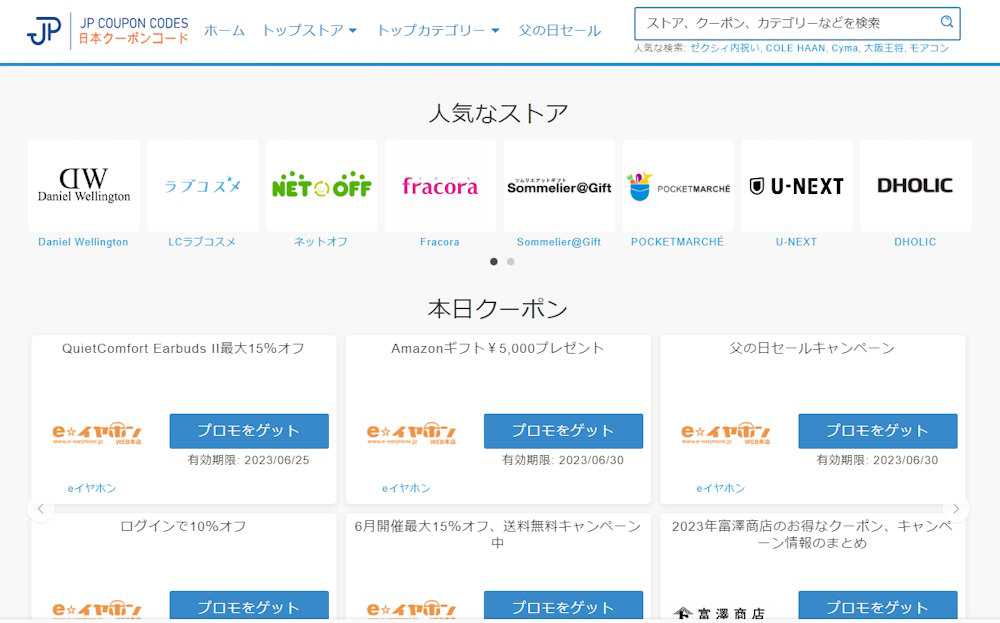The width and height of the screenshot is (1000, 623).
Task: Click Amazonギフト￥5,000プレゼント title
Action: tap(497, 348)
